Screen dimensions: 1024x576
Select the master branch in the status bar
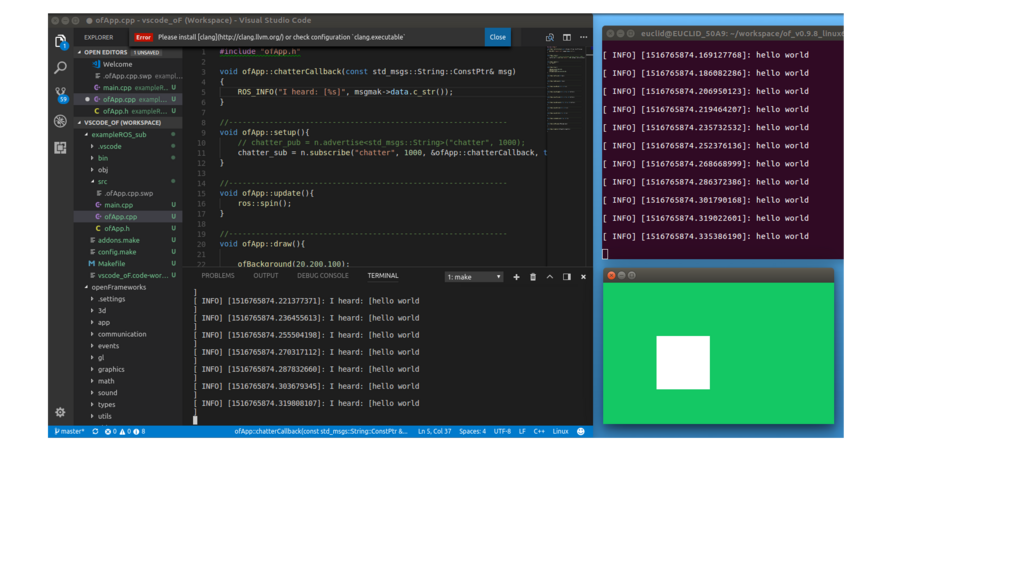(x=70, y=430)
